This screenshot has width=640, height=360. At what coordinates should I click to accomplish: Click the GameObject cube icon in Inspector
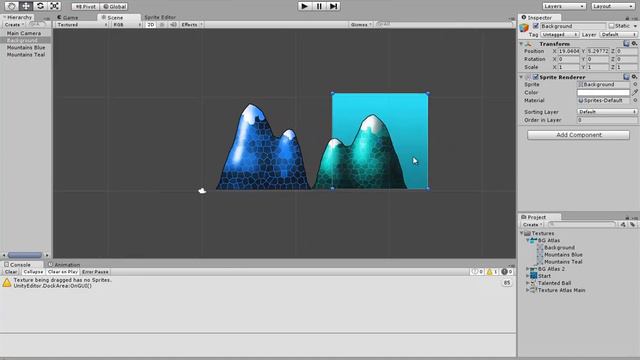[524, 28]
